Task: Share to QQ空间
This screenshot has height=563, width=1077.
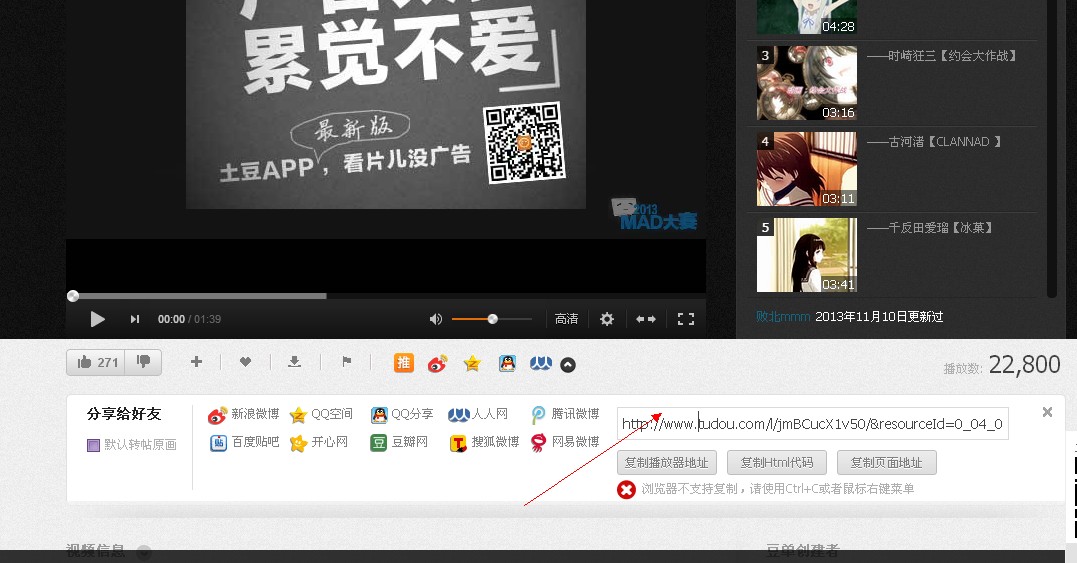Action: click(x=321, y=415)
